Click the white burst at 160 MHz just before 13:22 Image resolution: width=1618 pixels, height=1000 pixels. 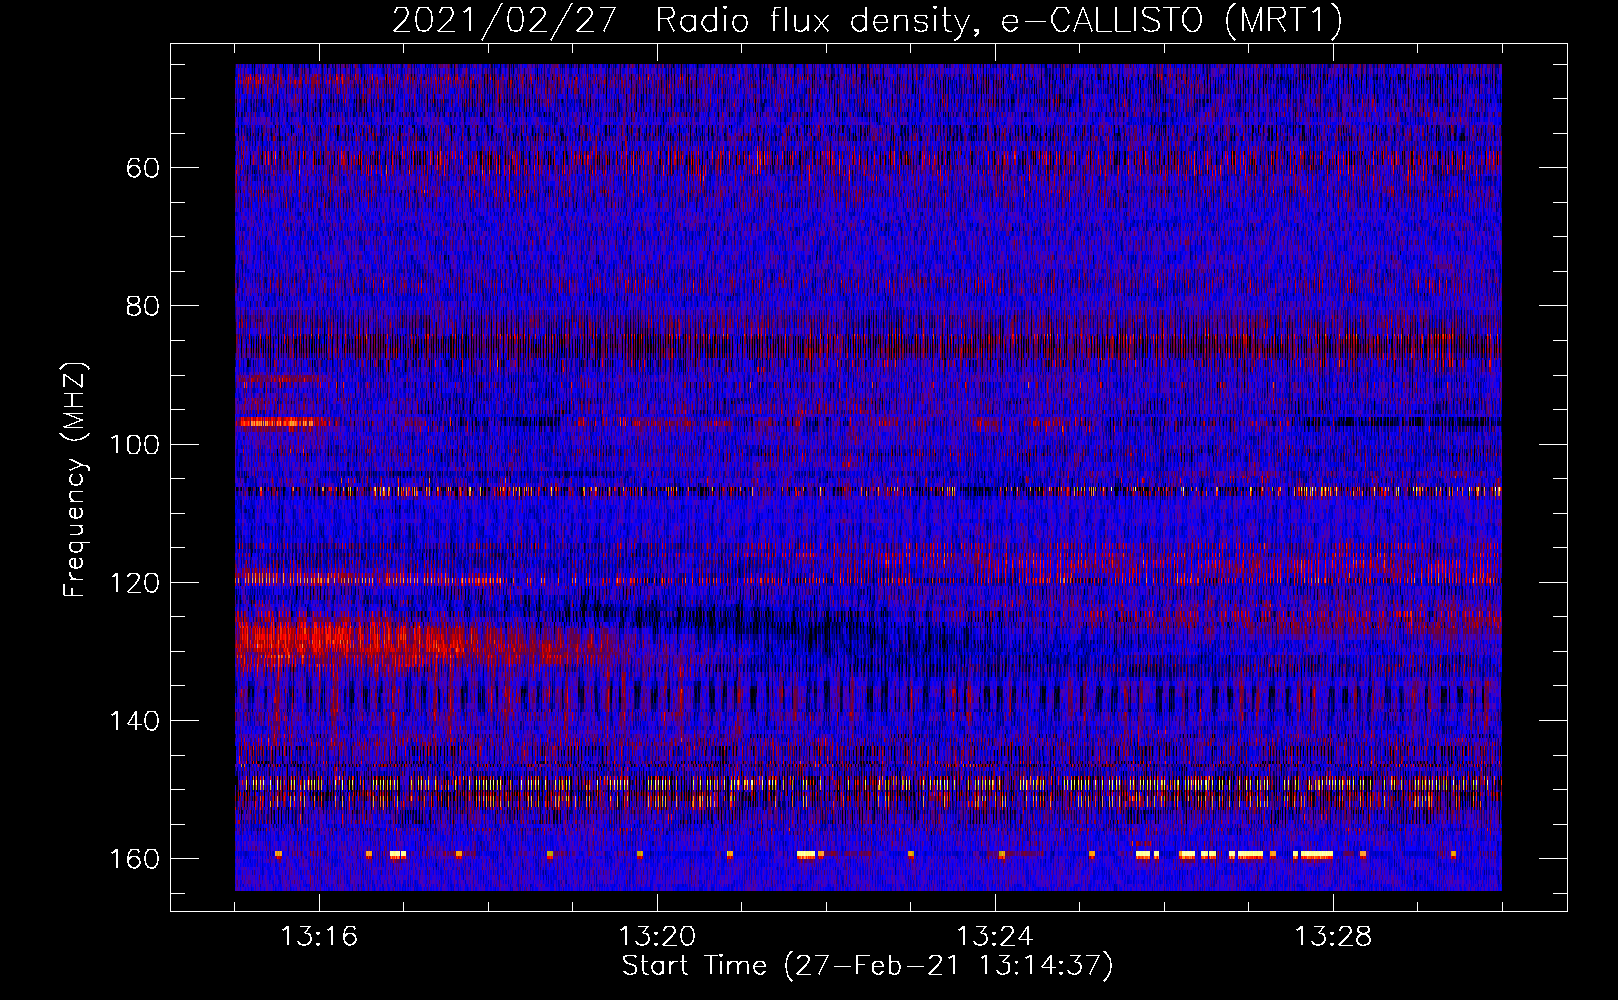(806, 855)
